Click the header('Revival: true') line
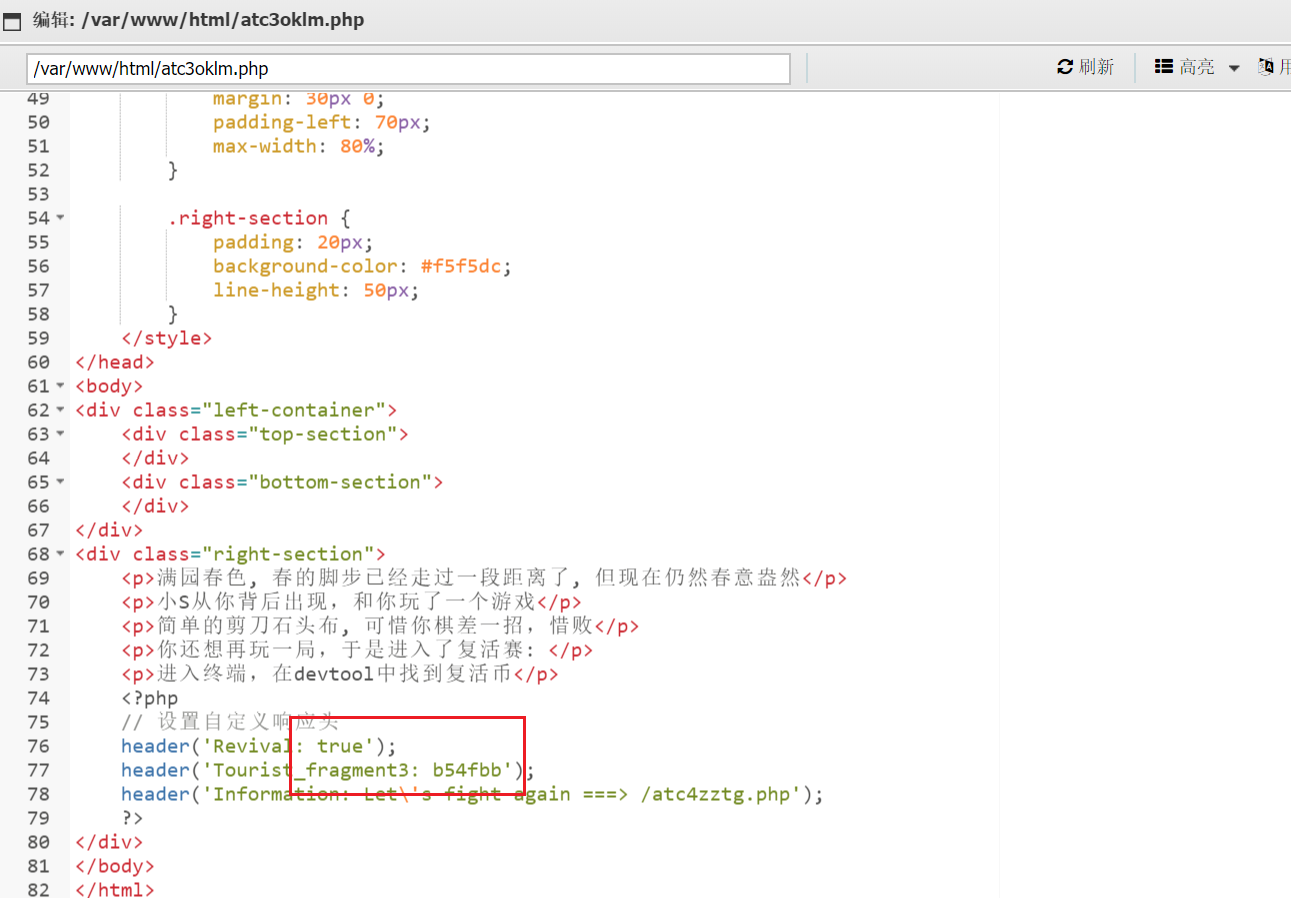This screenshot has width=1291, height=898. [x=259, y=746]
